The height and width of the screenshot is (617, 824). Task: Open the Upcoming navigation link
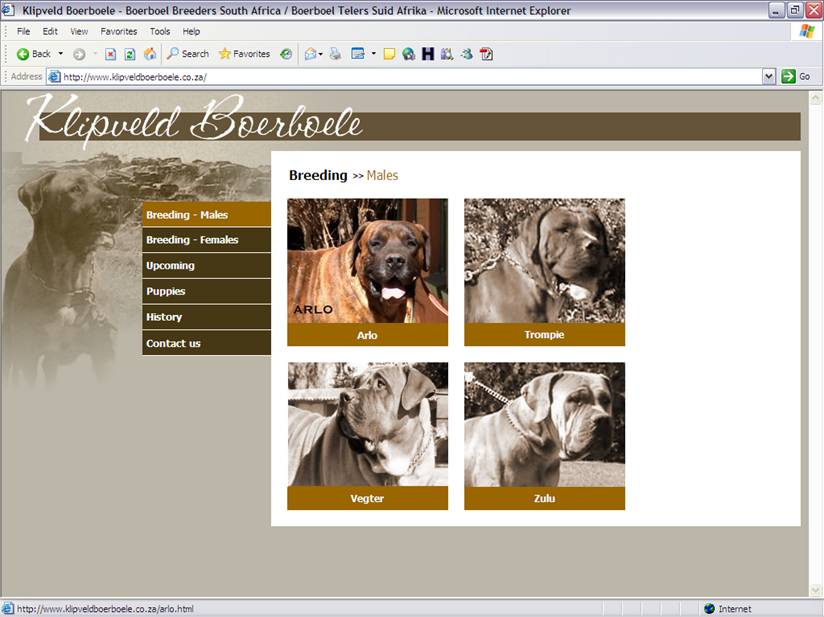206,265
